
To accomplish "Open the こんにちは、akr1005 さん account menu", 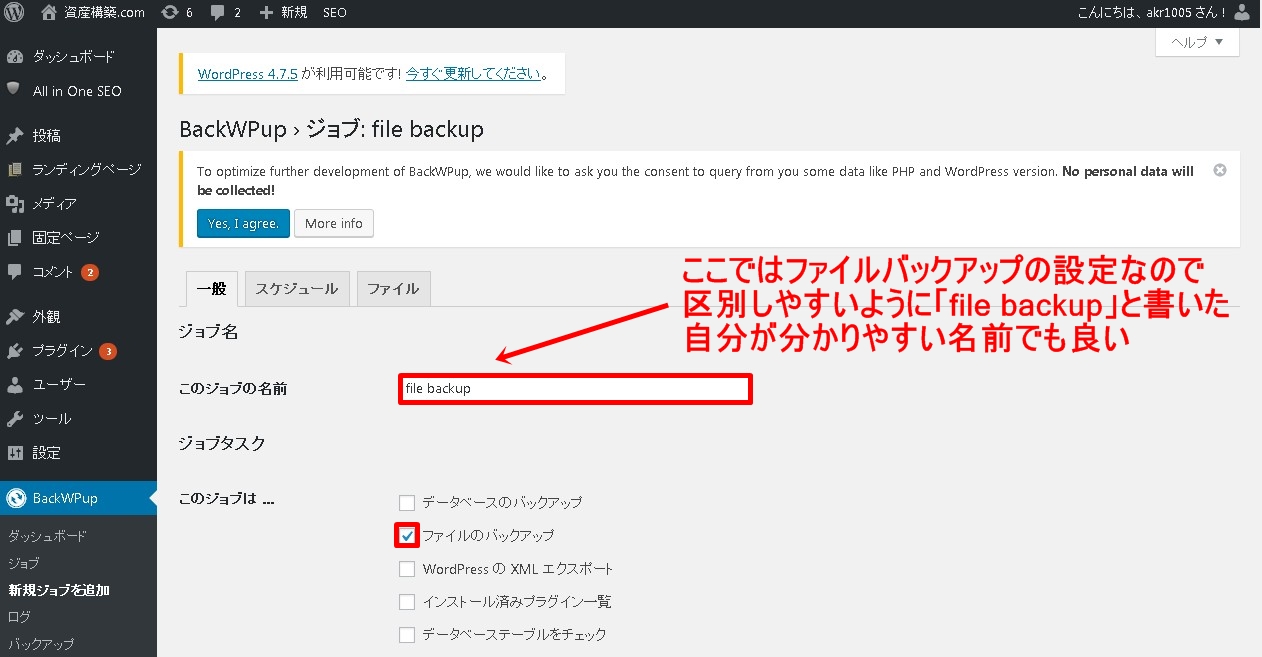I will point(1164,13).
